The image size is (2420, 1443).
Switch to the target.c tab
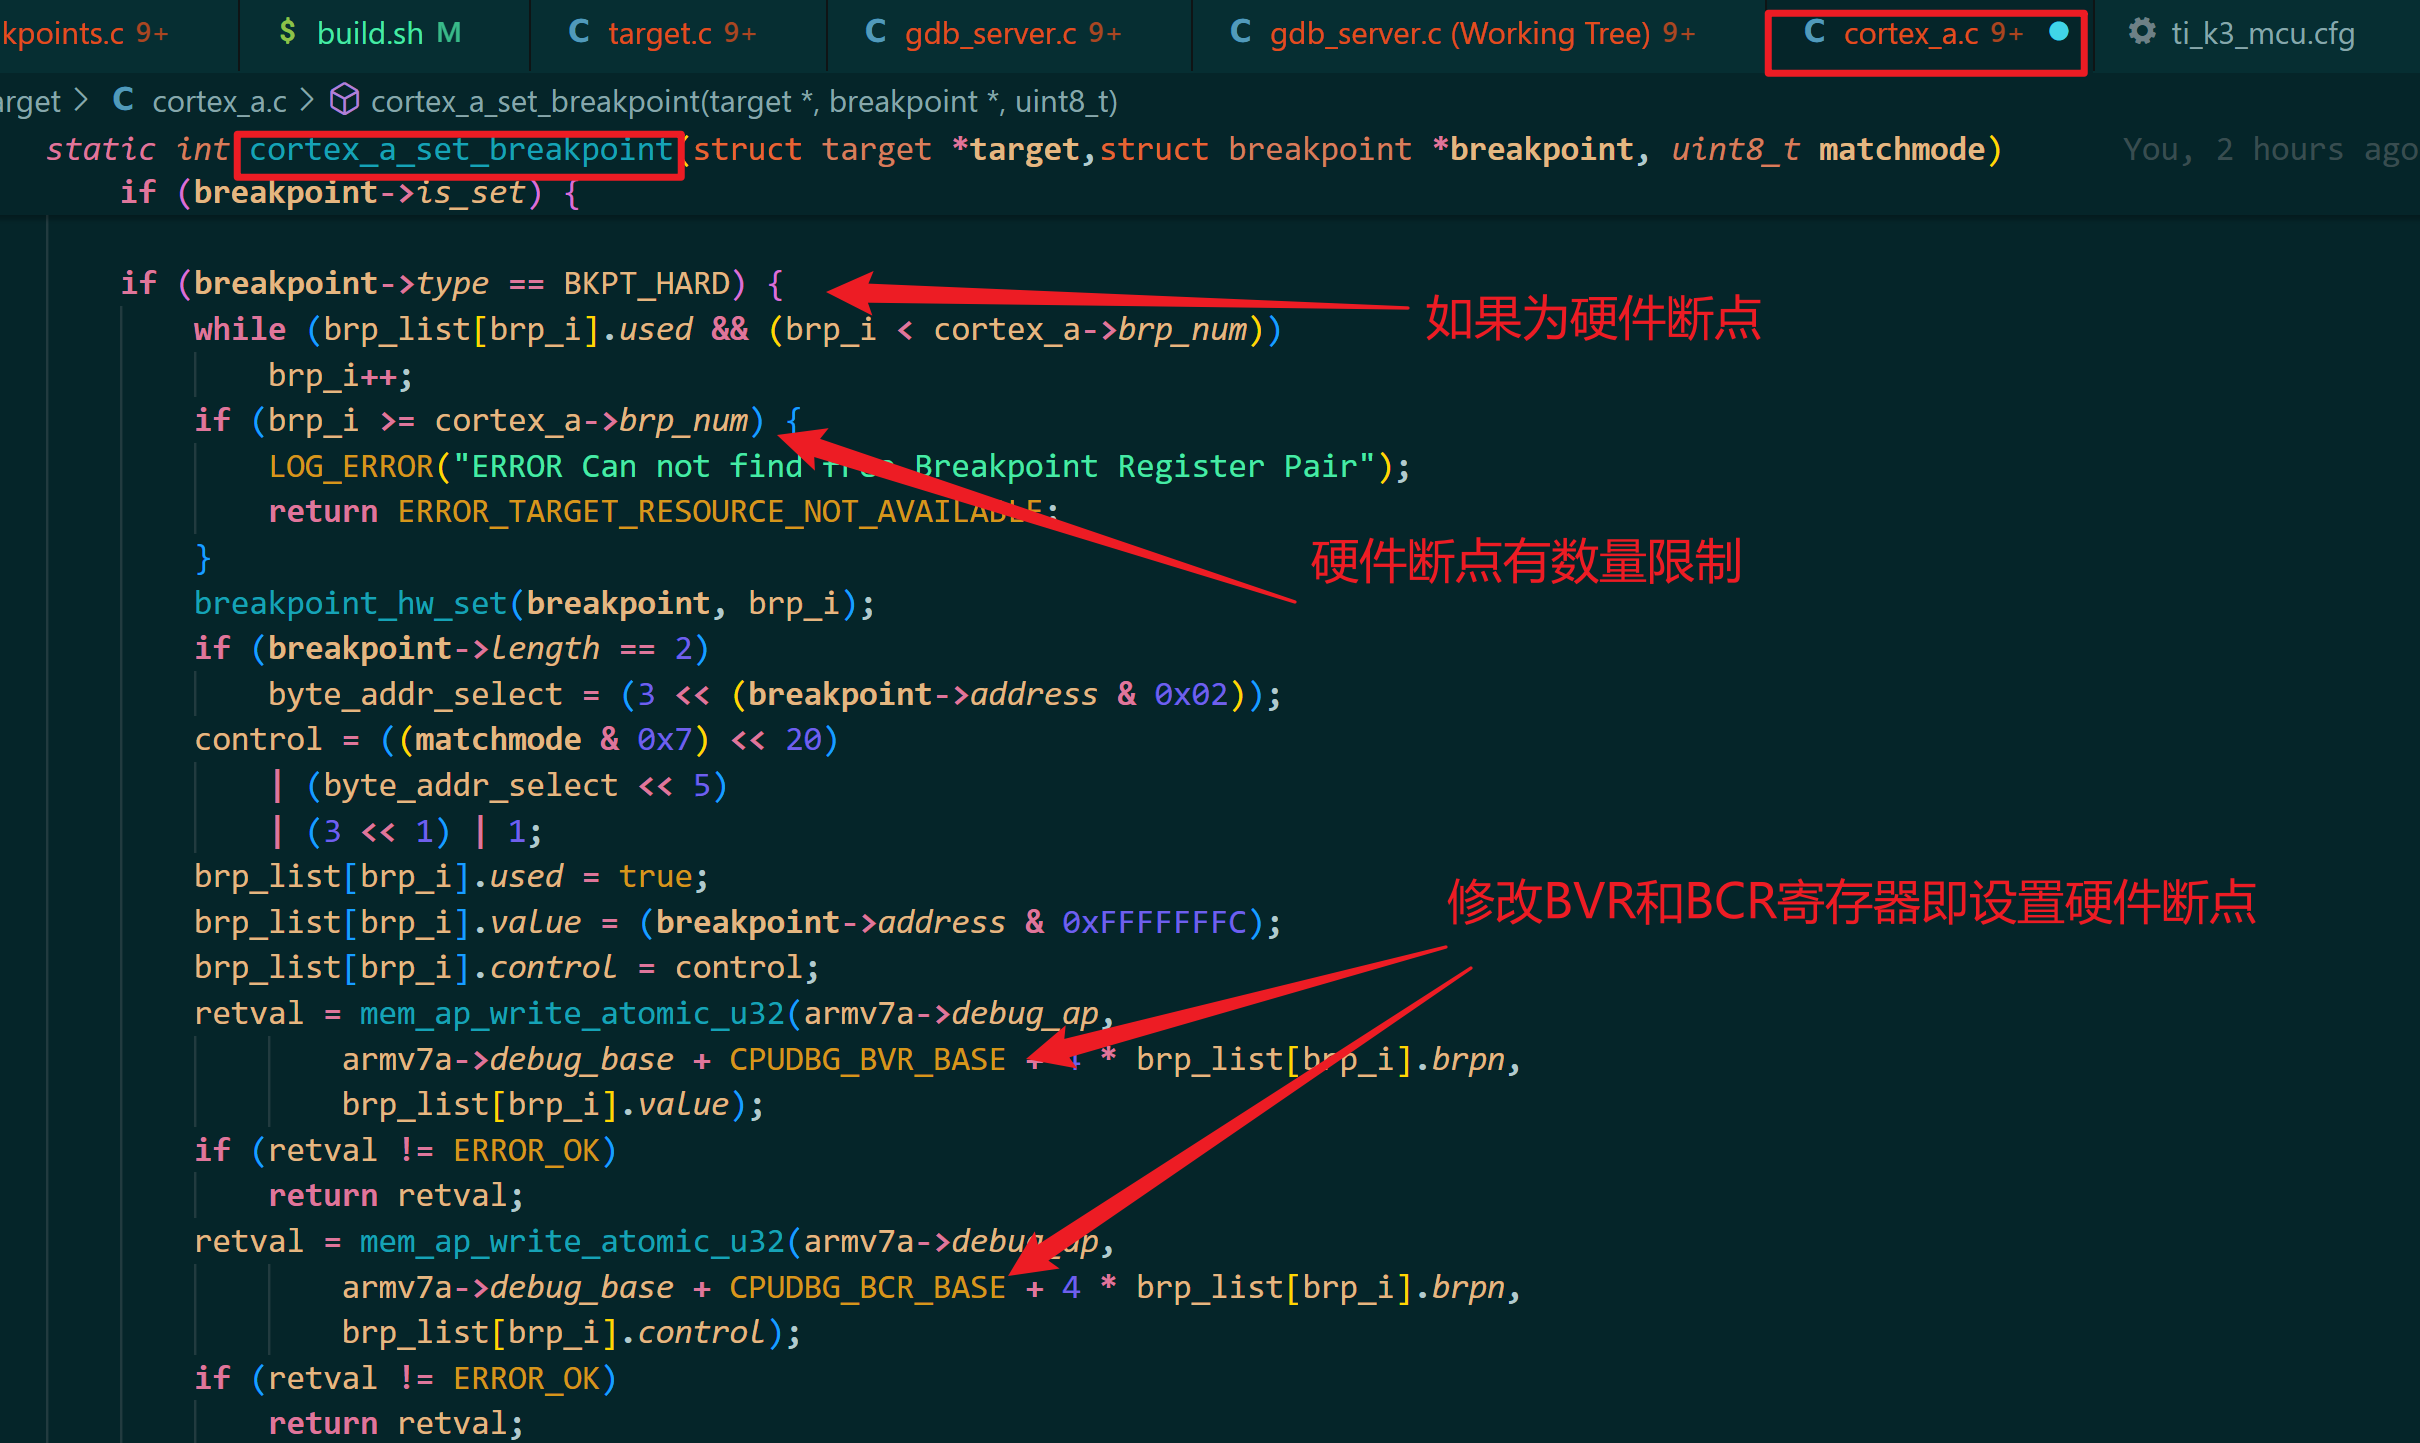click(660, 32)
